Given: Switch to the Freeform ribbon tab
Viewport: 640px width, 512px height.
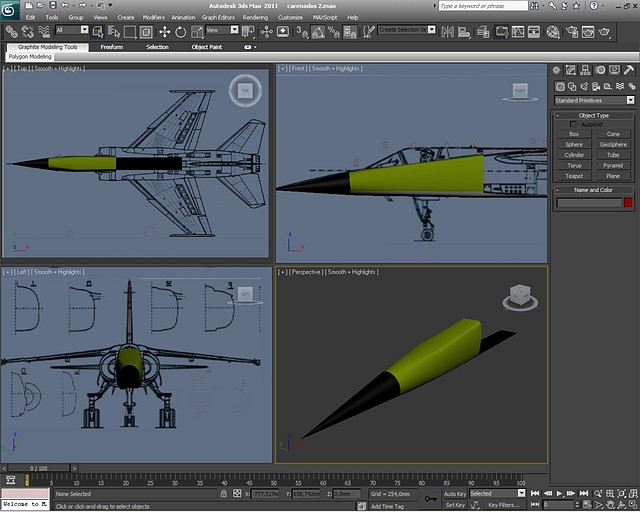Looking at the screenshot, I should tap(112, 47).
